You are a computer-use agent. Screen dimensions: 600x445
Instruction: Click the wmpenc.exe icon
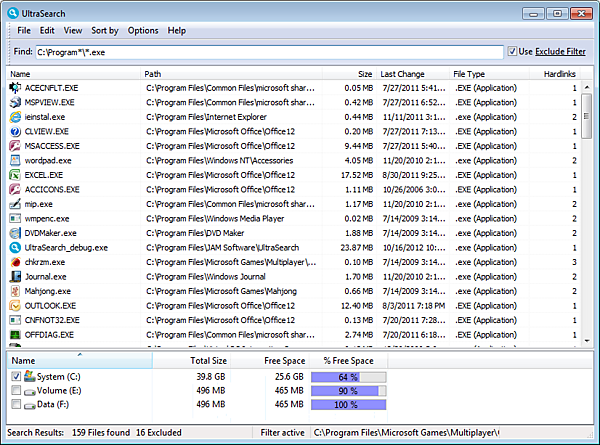tap(15, 219)
